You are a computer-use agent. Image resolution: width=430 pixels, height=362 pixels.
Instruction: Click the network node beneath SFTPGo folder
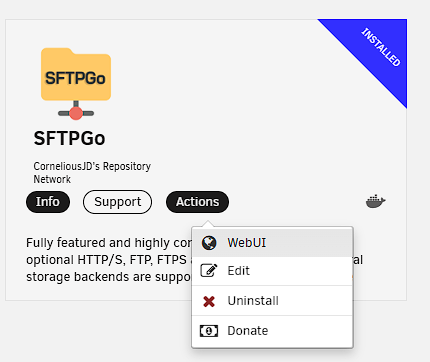tap(76, 113)
